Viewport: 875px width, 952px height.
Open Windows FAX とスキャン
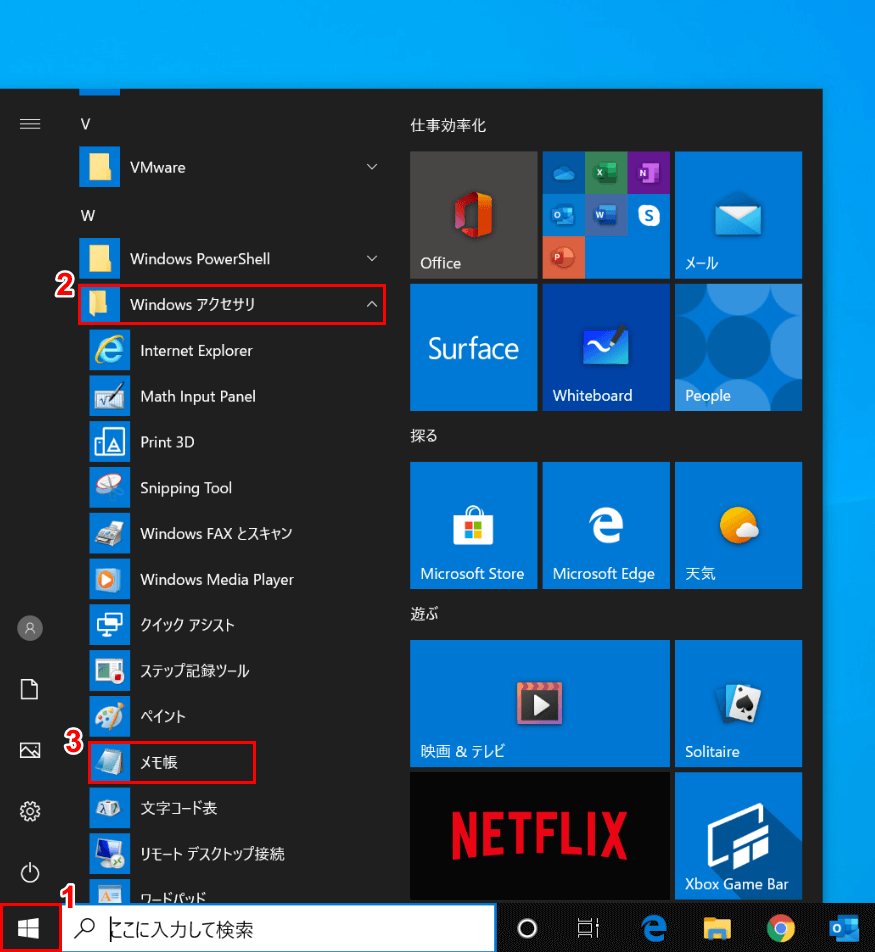tap(237, 533)
